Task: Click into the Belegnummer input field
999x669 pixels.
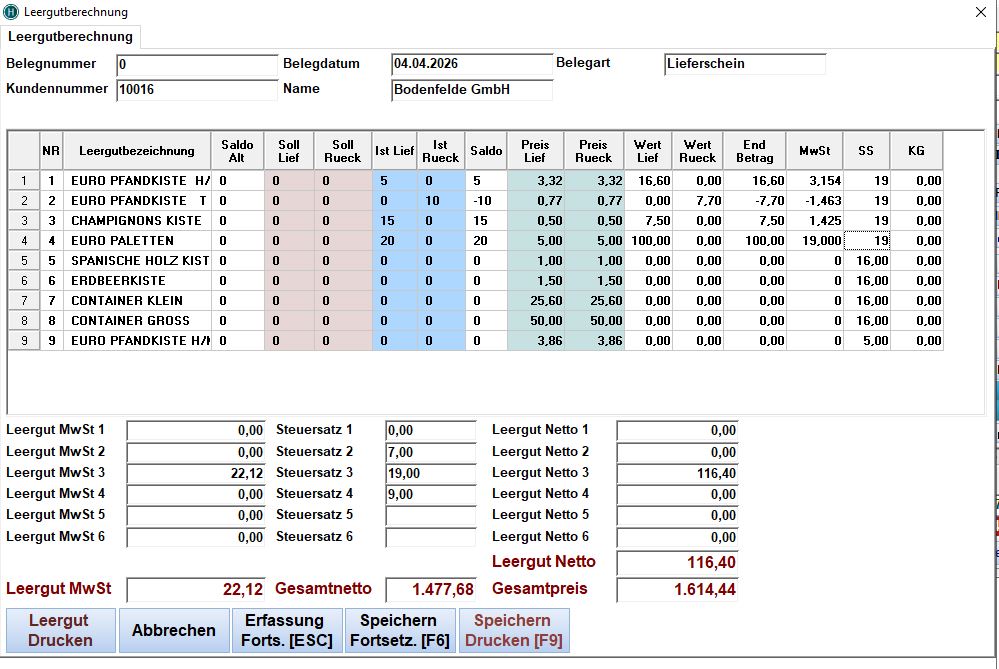Action: 197,65
